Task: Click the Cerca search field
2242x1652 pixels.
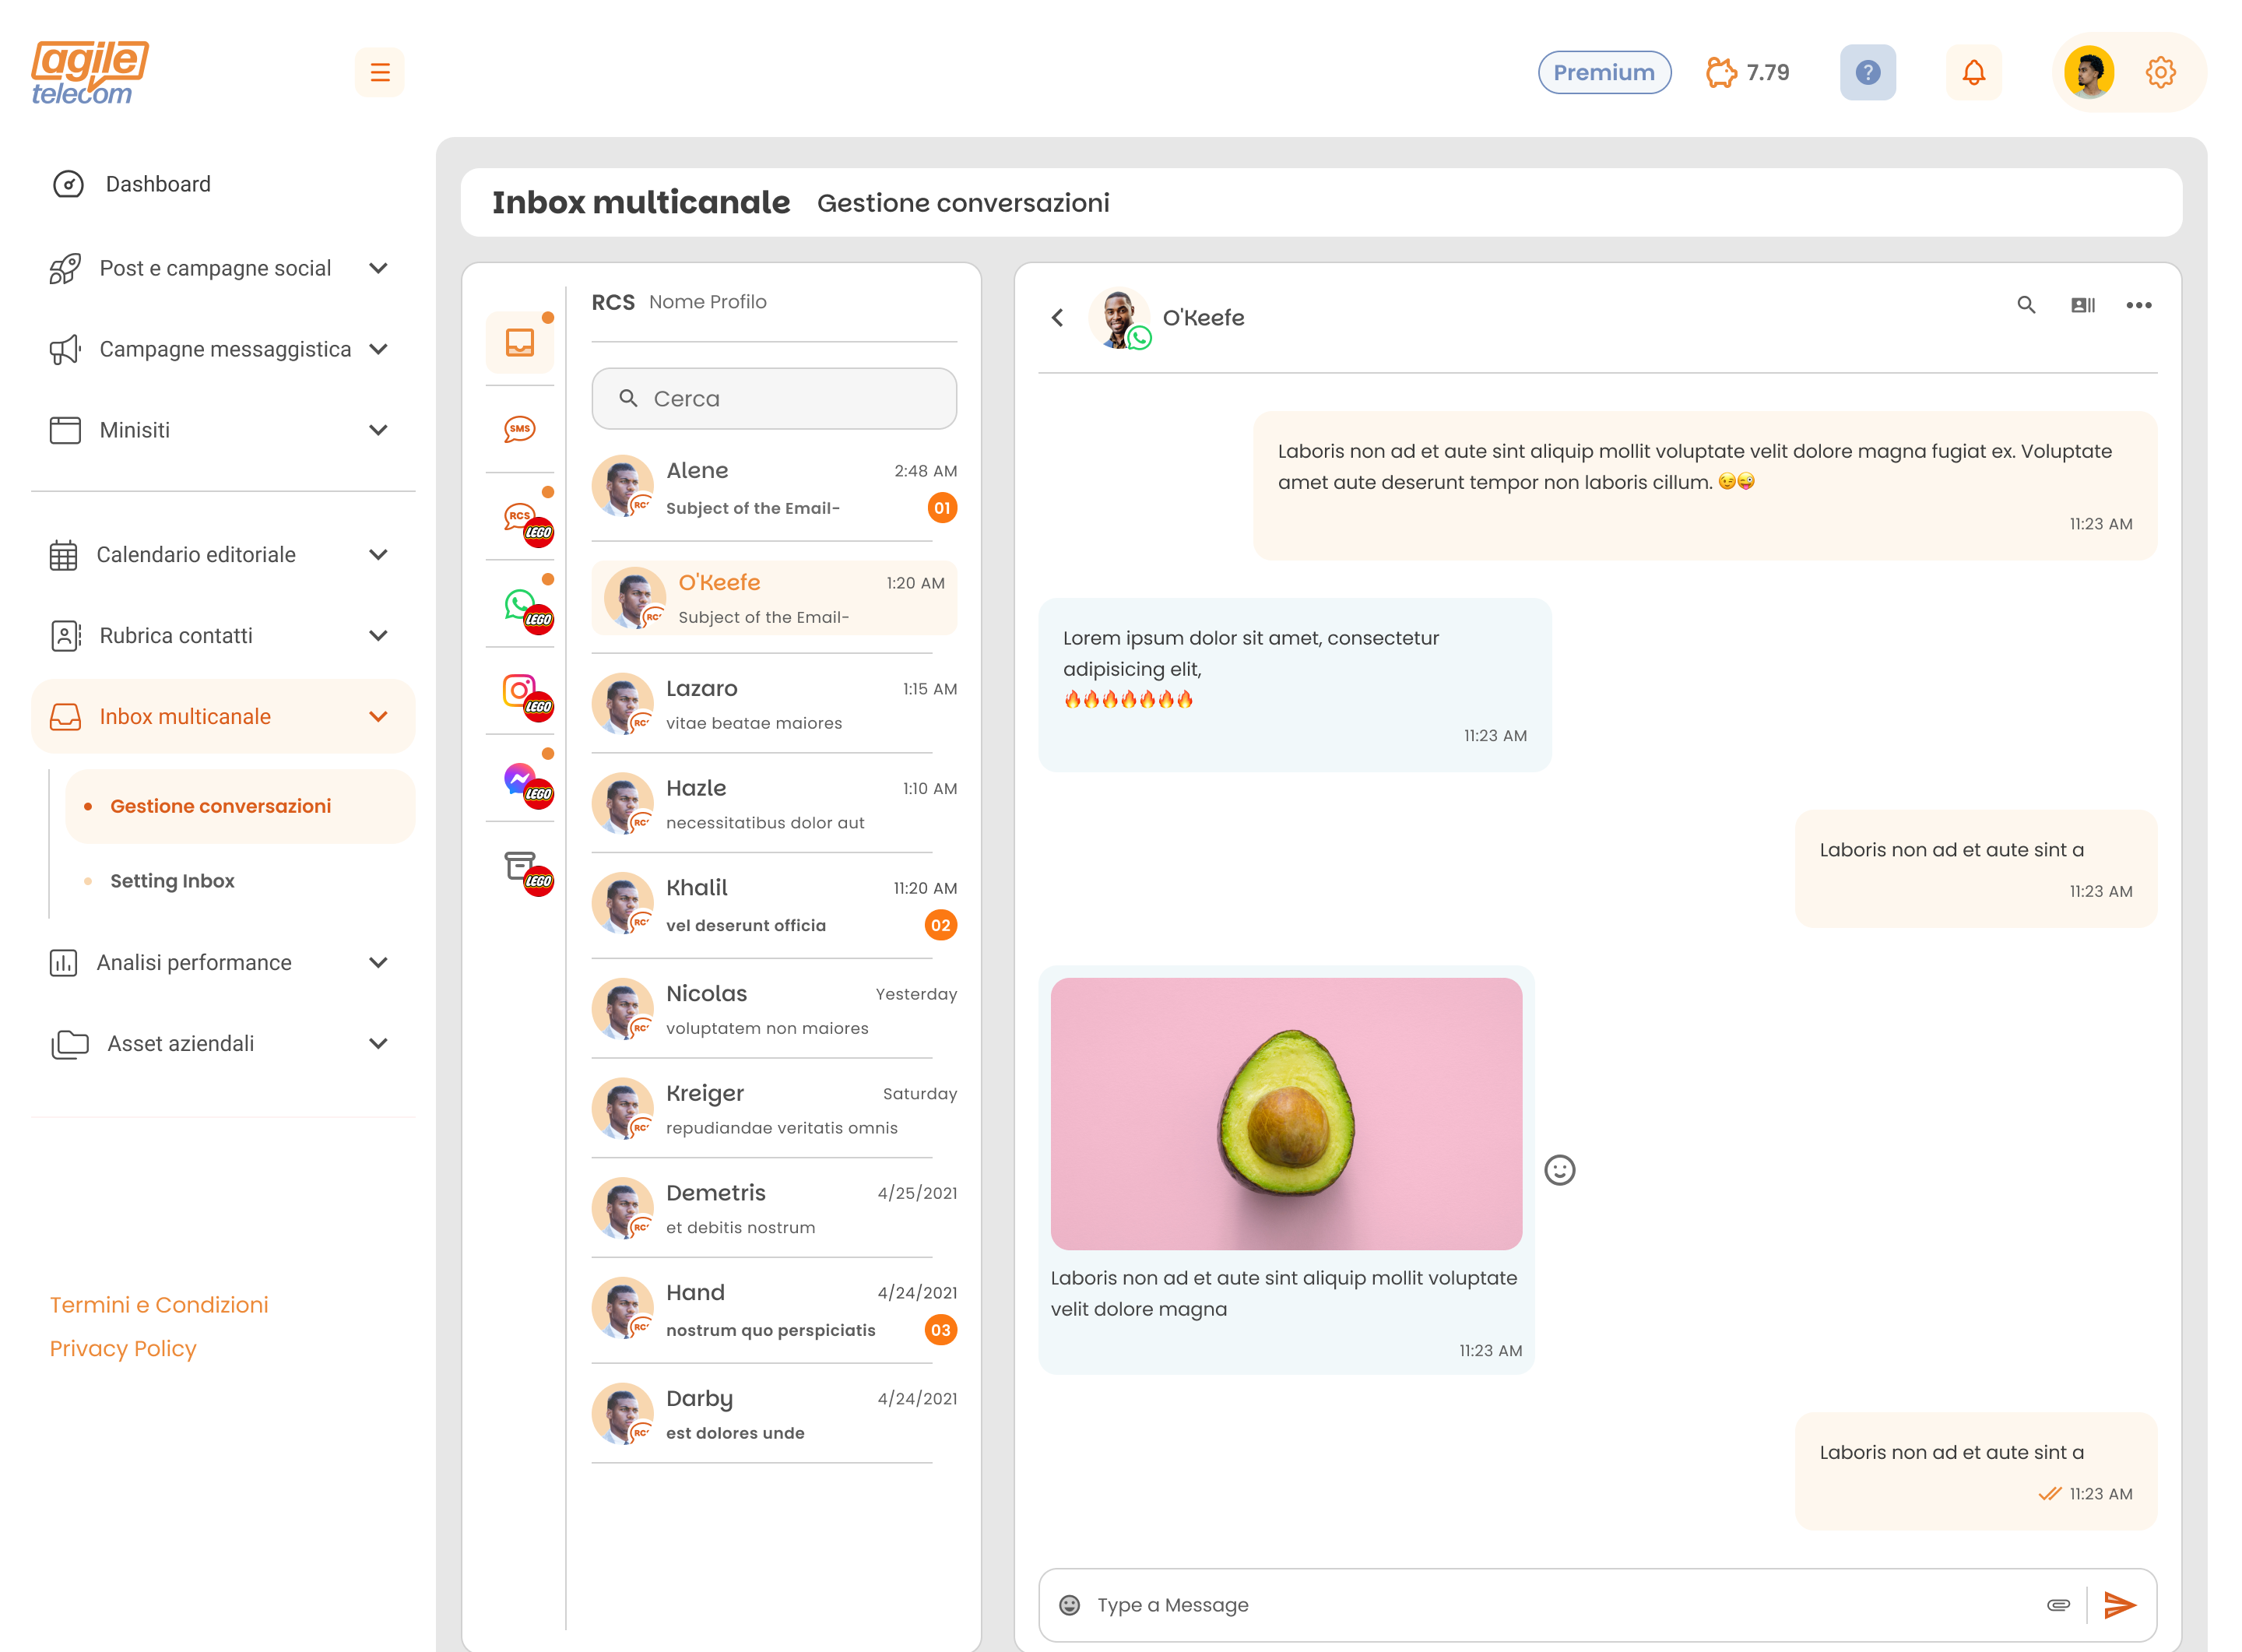Action: (x=774, y=398)
